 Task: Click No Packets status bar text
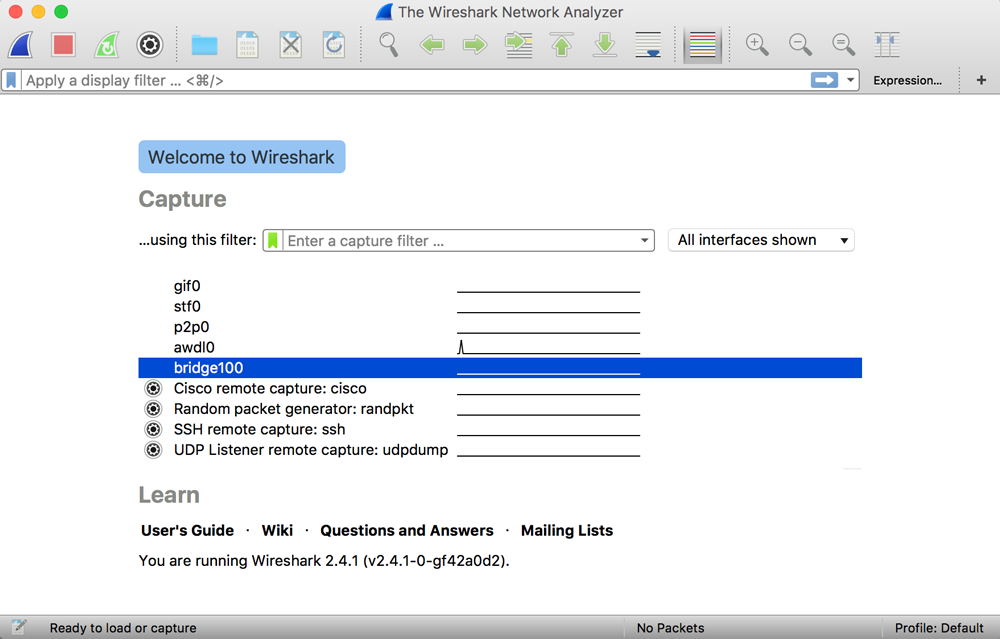(670, 628)
